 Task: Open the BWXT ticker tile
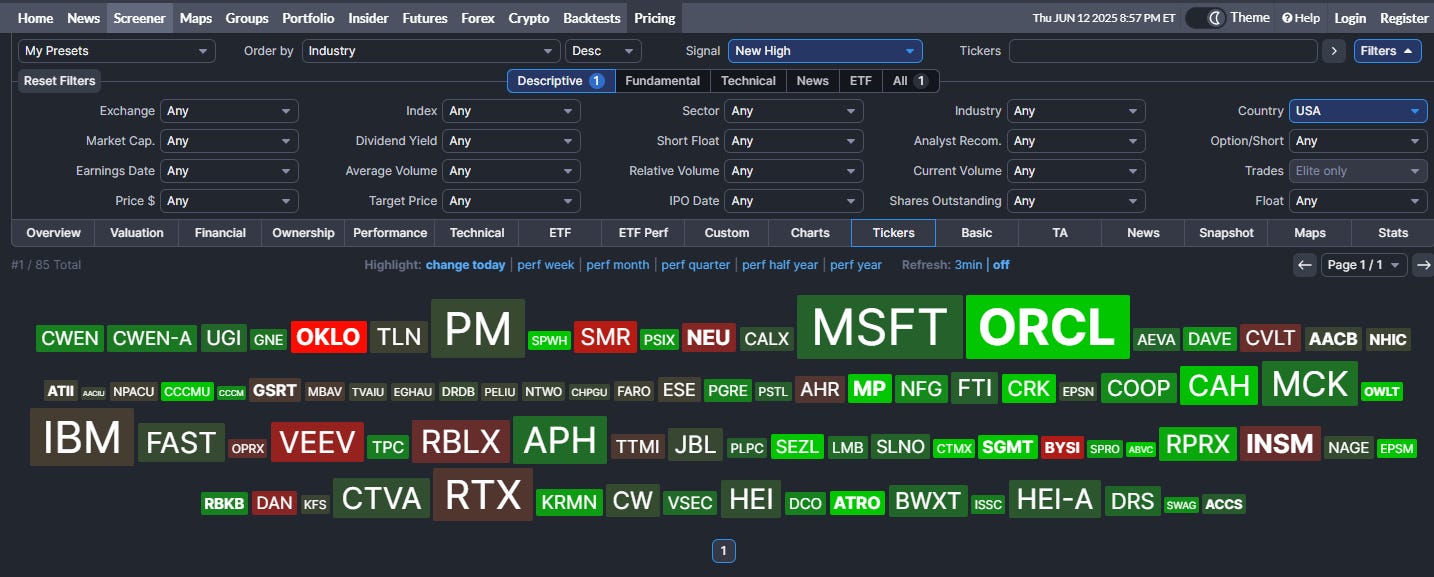(x=928, y=501)
